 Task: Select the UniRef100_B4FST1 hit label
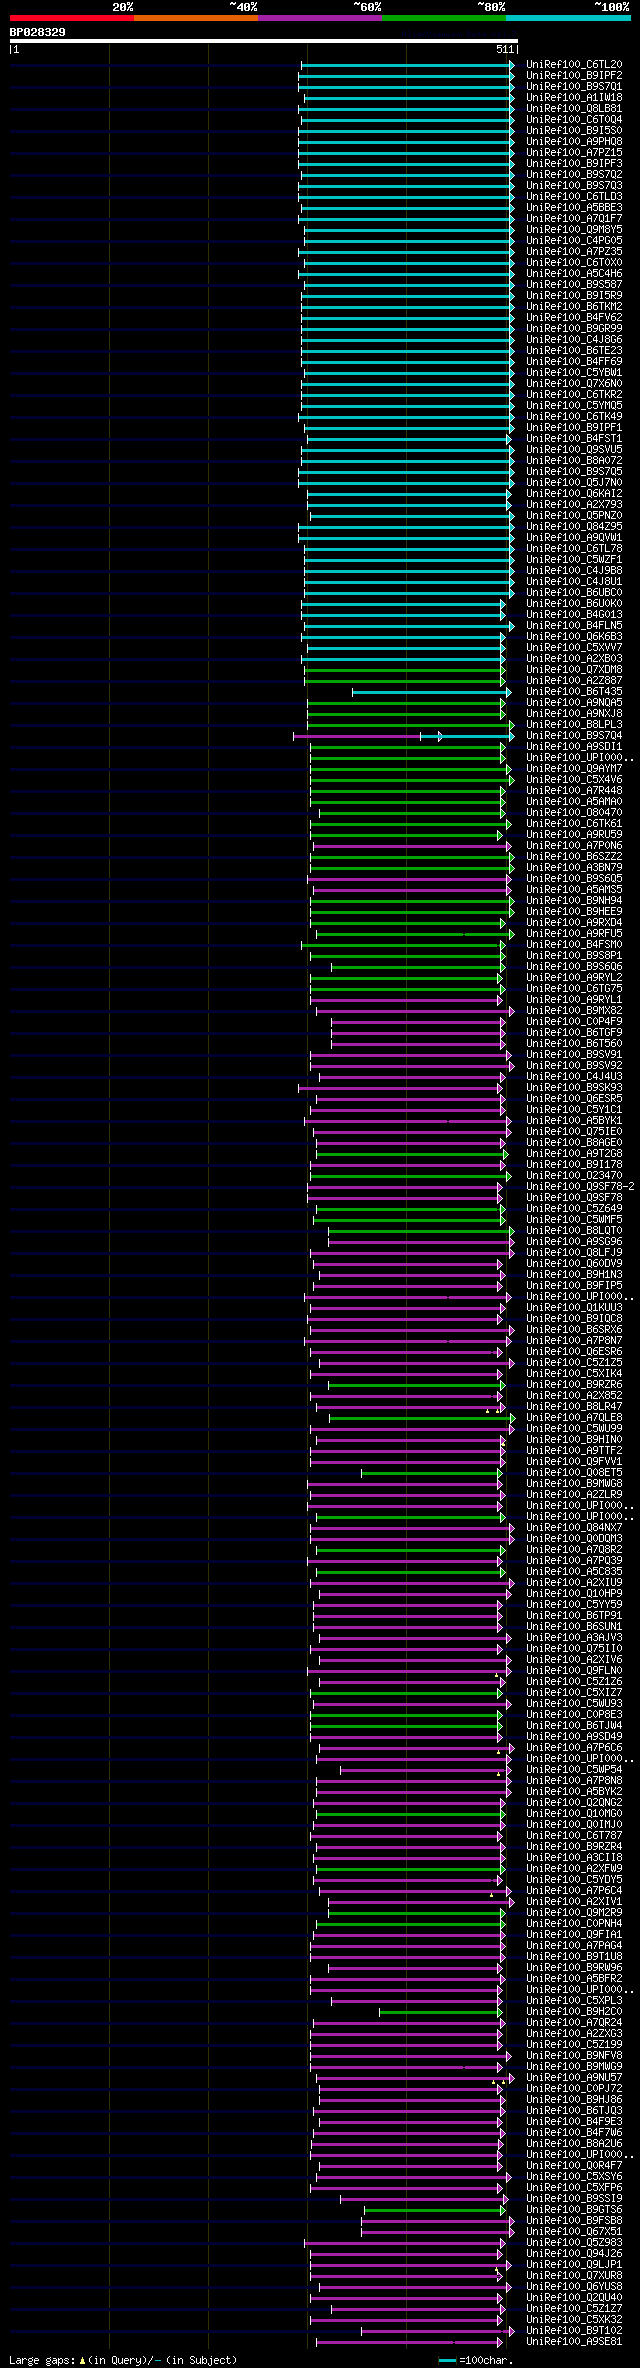tap(574, 438)
